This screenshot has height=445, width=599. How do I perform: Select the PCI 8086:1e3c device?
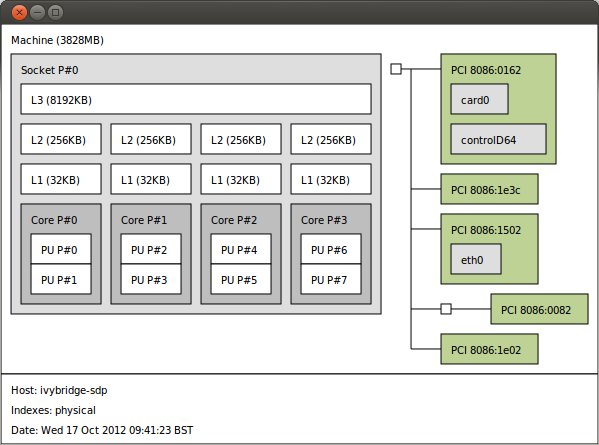pyautogui.click(x=489, y=189)
